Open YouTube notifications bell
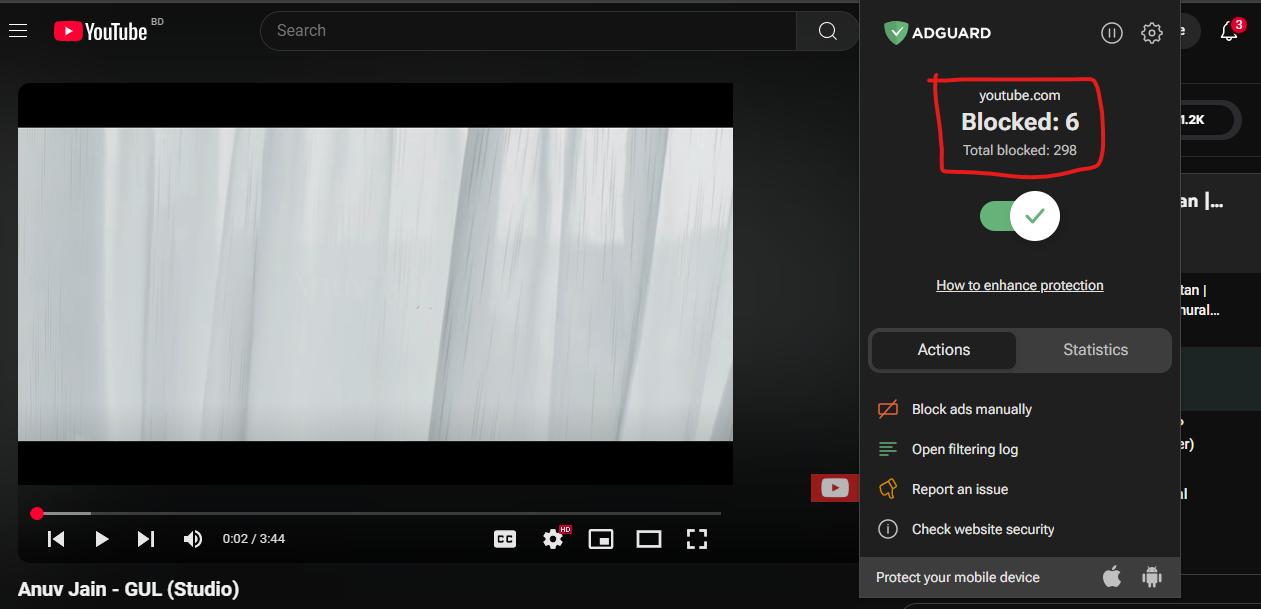 tap(1229, 32)
